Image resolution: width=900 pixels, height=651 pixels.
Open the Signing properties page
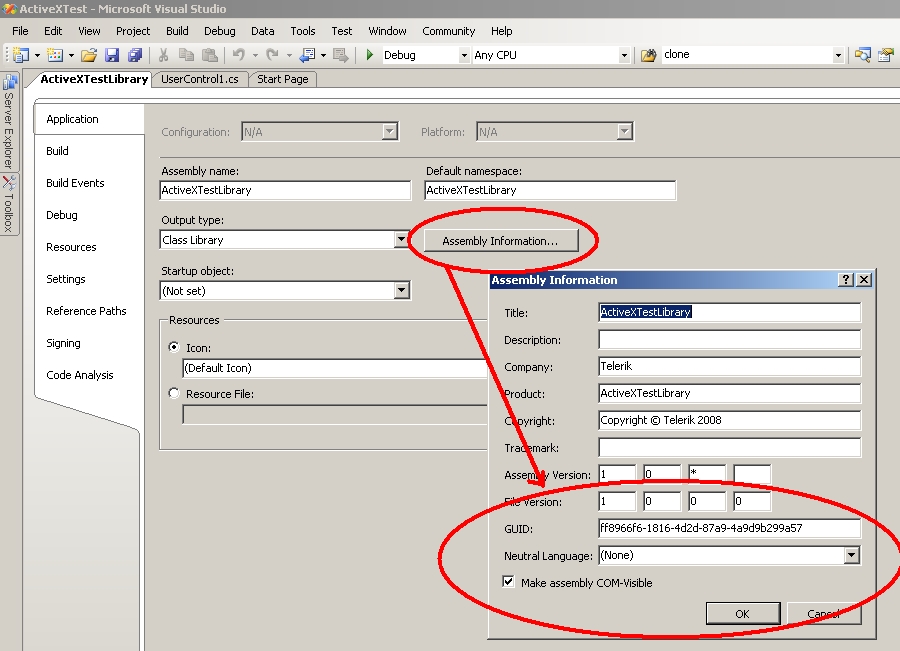point(63,343)
